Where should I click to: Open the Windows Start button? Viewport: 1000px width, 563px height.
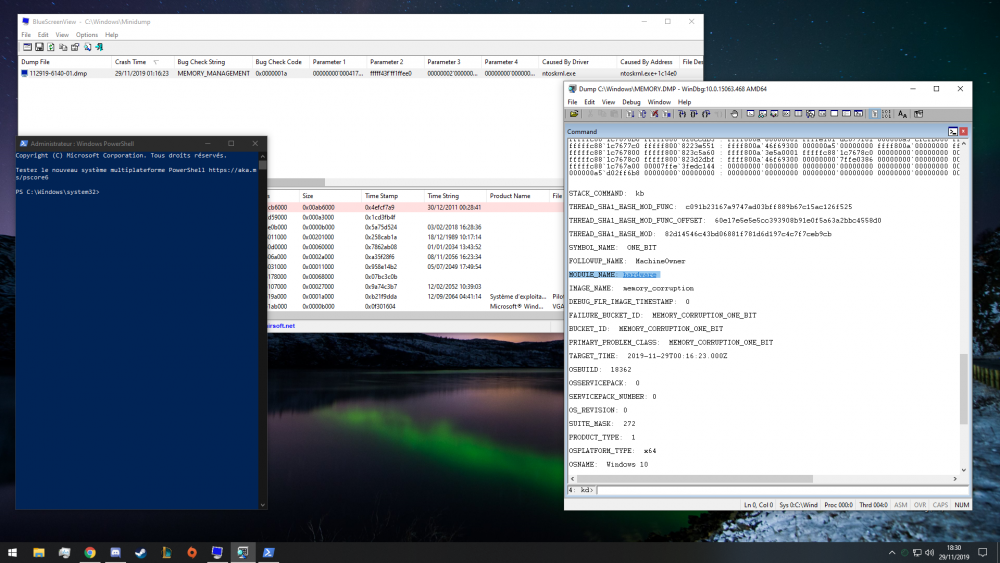pos(12,553)
